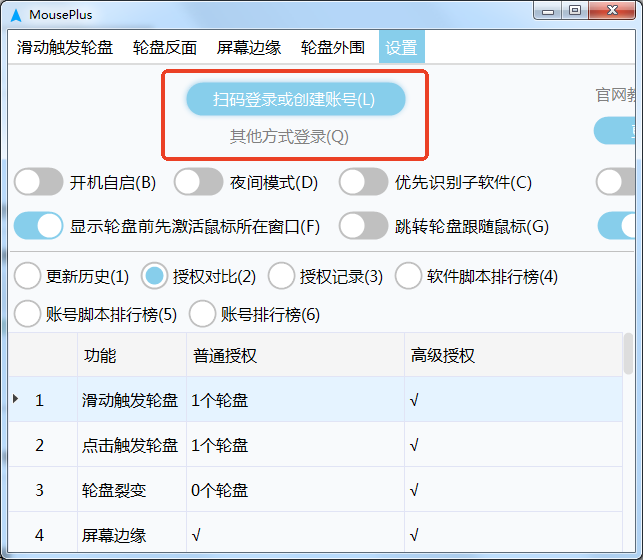This screenshot has width=643, height=560.
Task: Toggle 优先识别子软件(C) switch
Action: (x=363, y=182)
